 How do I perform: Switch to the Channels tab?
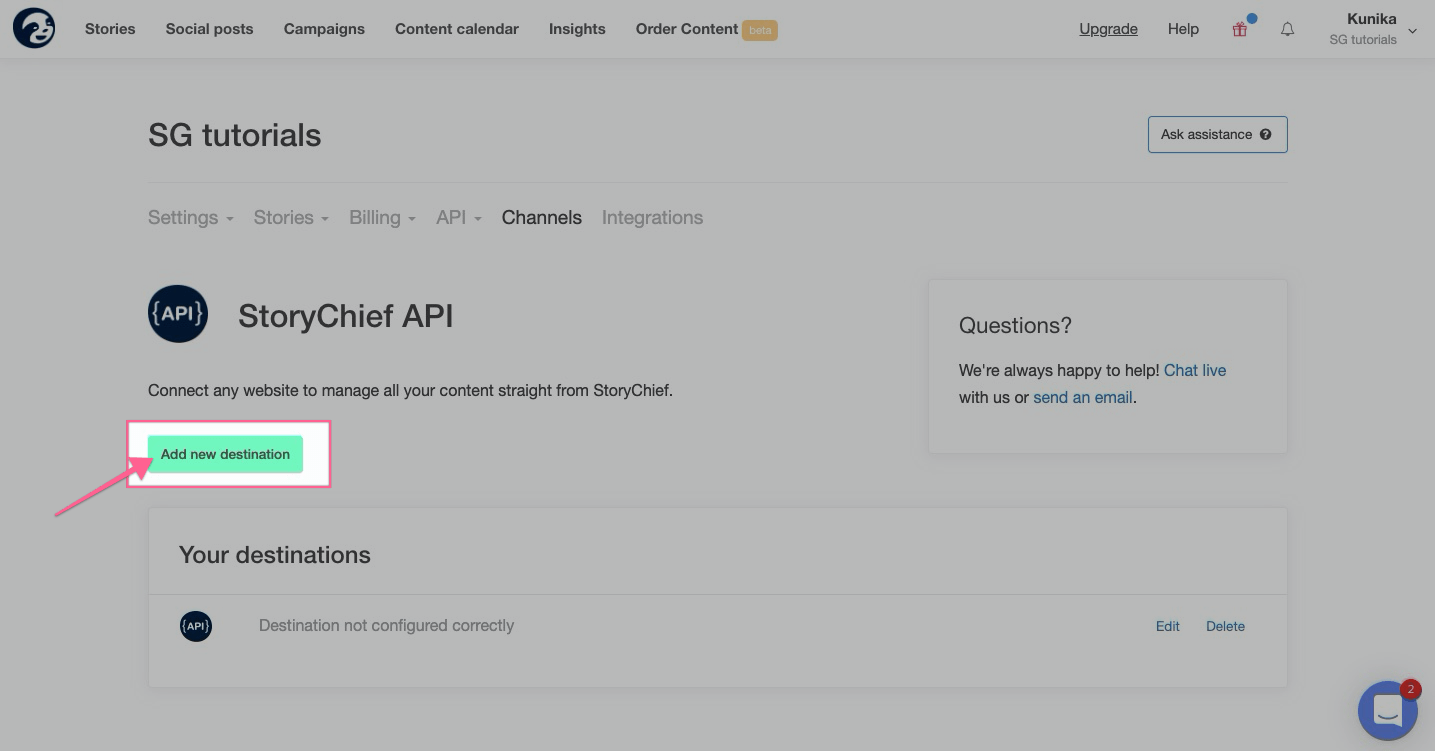(542, 217)
